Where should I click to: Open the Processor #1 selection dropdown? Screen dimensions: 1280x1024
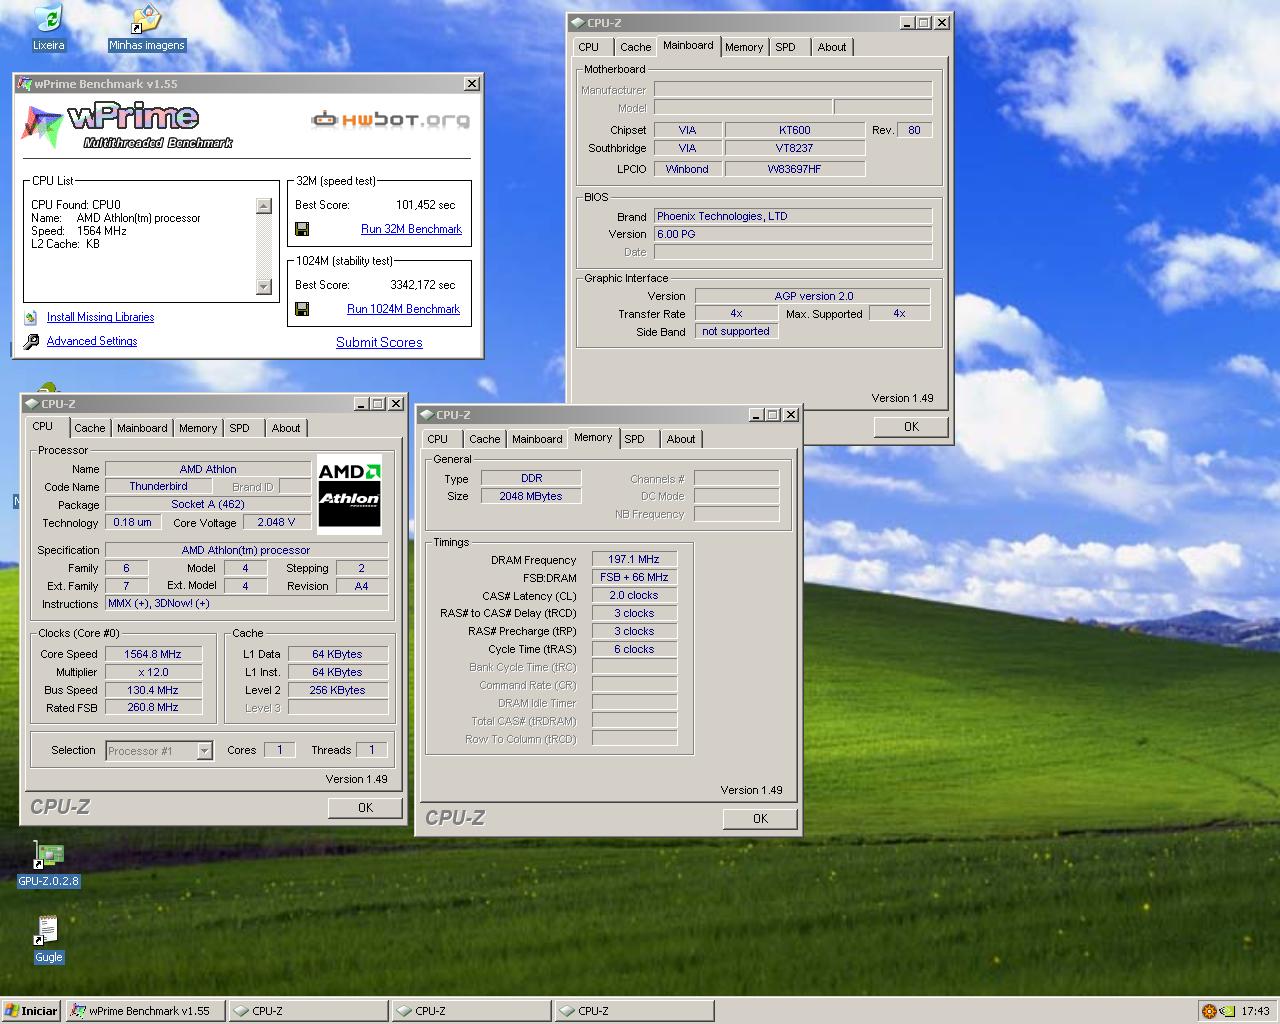tap(204, 751)
